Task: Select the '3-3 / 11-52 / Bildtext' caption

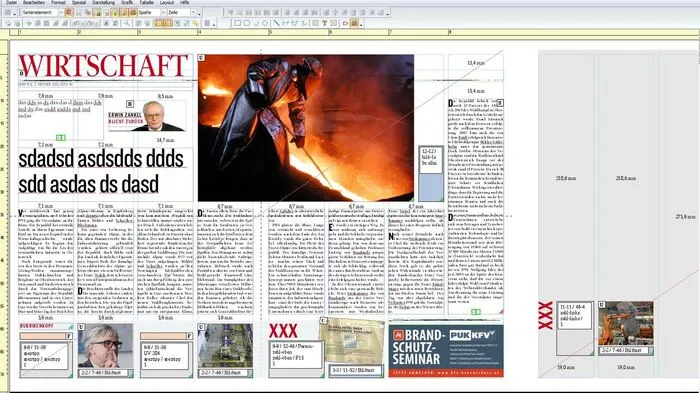Action: 356,370
